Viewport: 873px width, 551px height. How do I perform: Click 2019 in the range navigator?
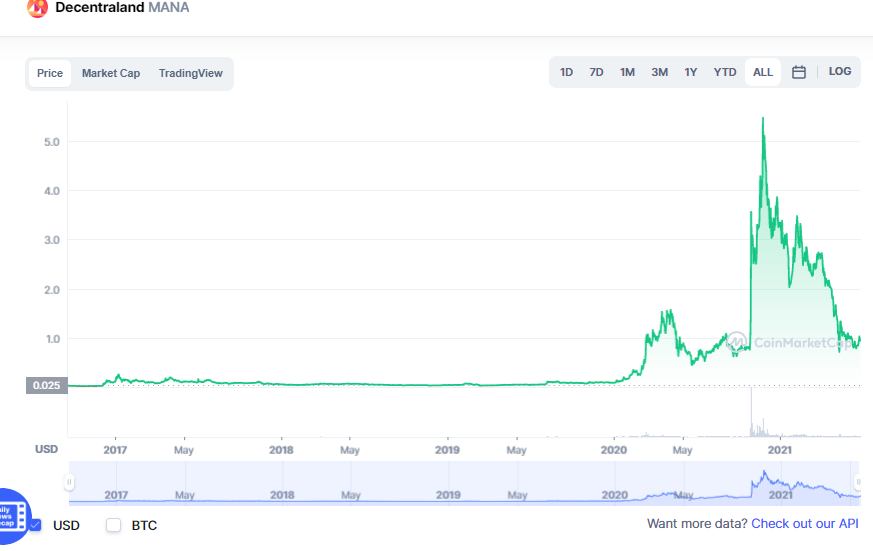[448, 495]
